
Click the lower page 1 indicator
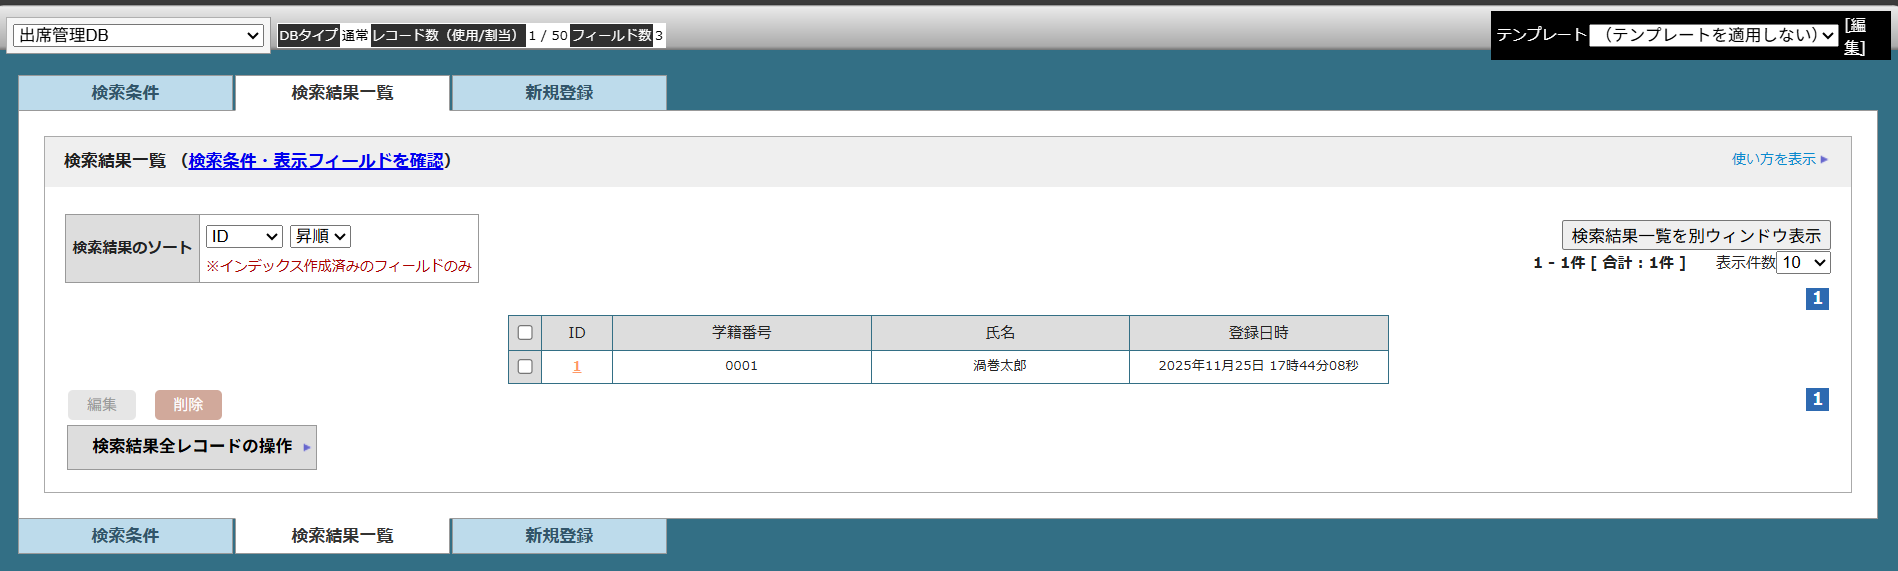[x=1817, y=400]
